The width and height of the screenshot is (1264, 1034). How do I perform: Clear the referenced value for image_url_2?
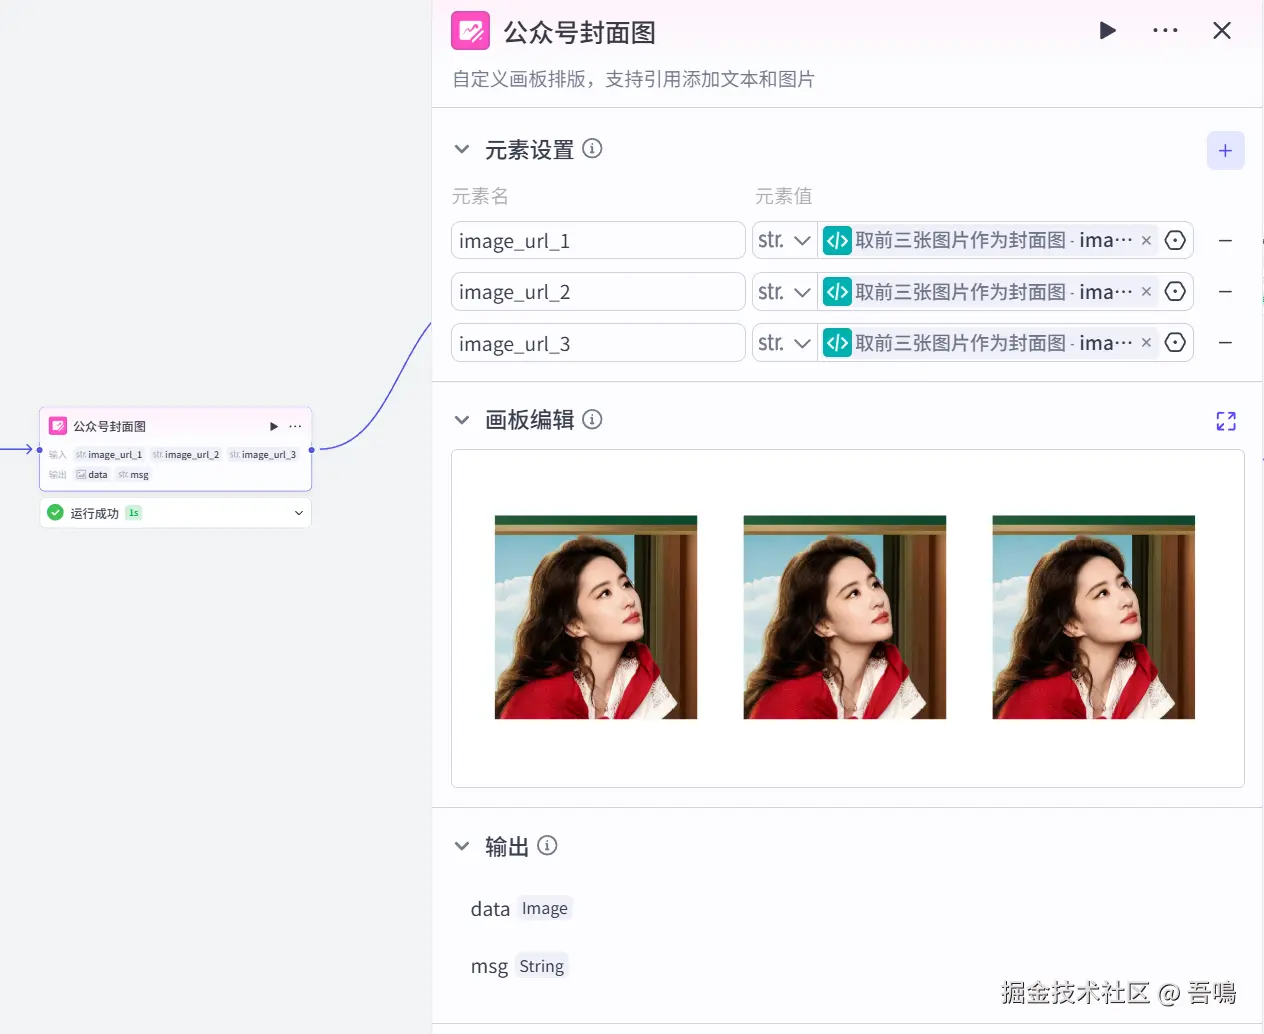[x=1146, y=292]
